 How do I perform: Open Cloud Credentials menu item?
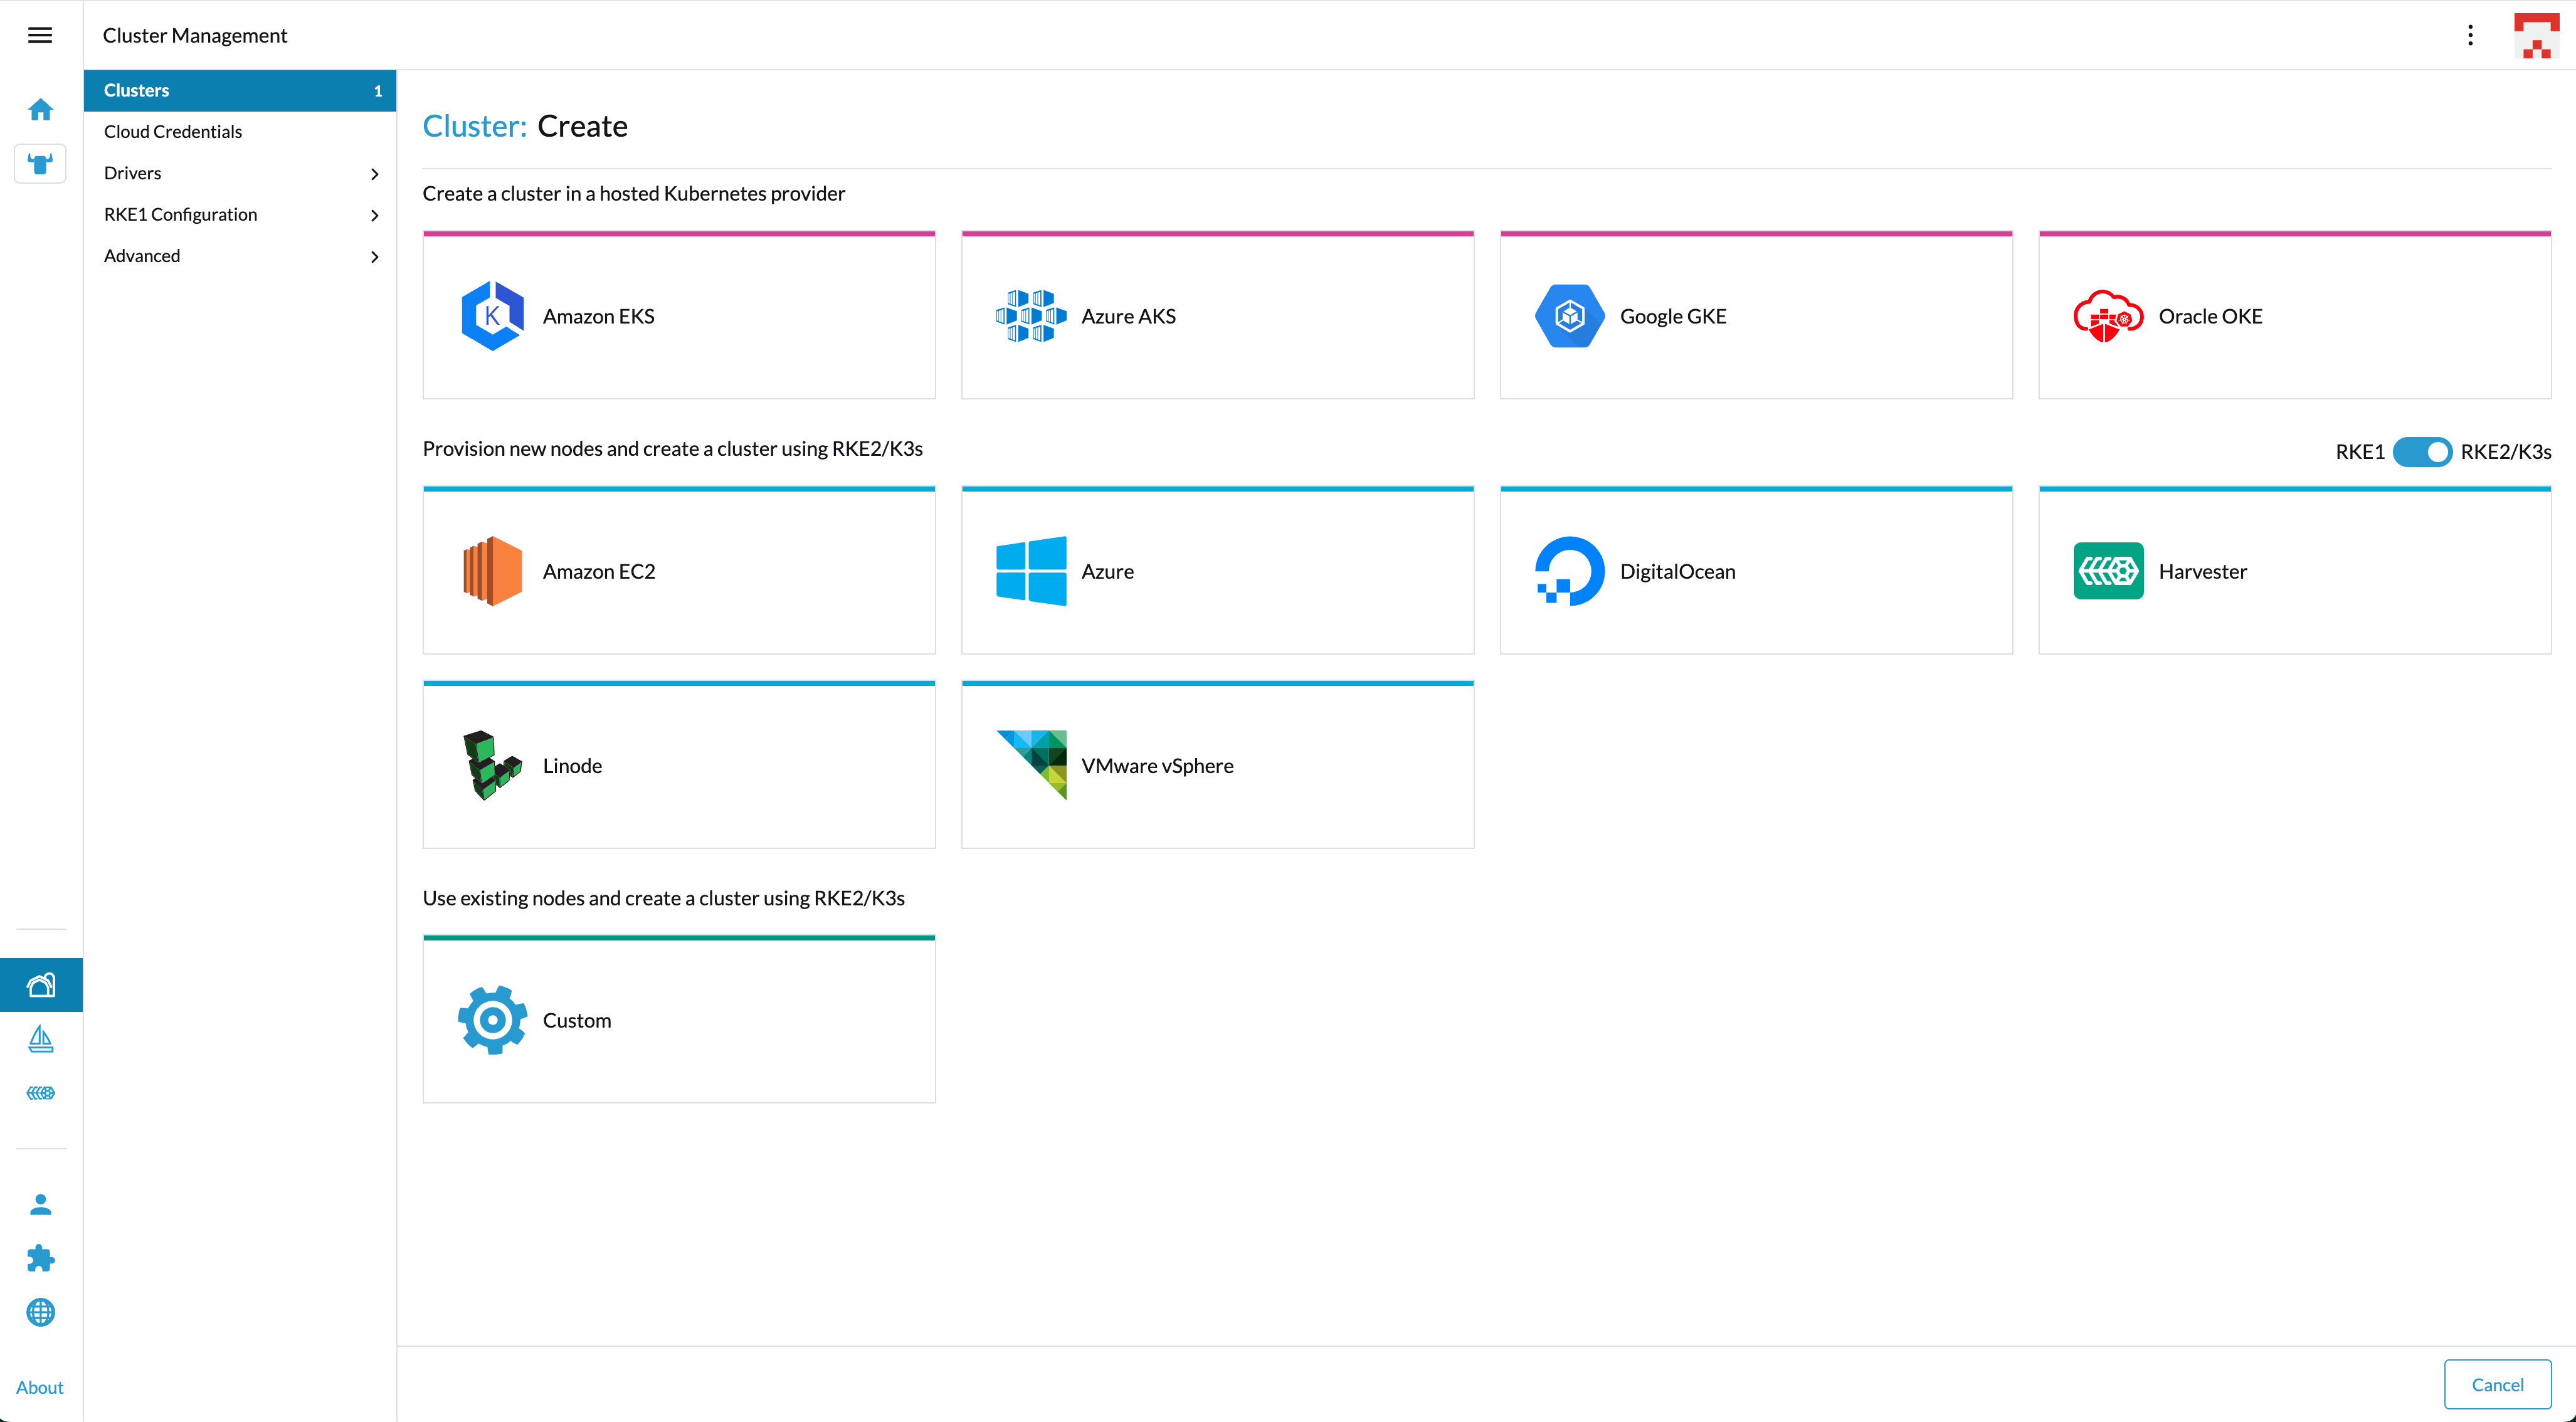point(240,132)
